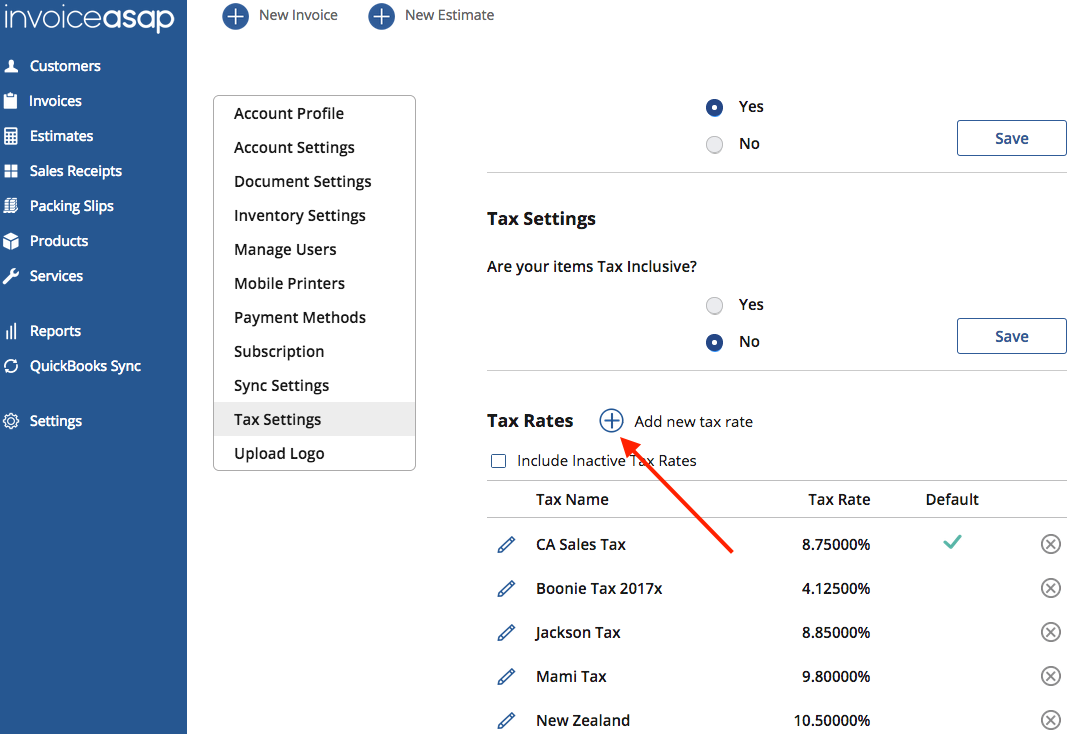Click the New Invoice plus icon
This screenshot has height=734, width=1072.
click(x=235, y=16)
